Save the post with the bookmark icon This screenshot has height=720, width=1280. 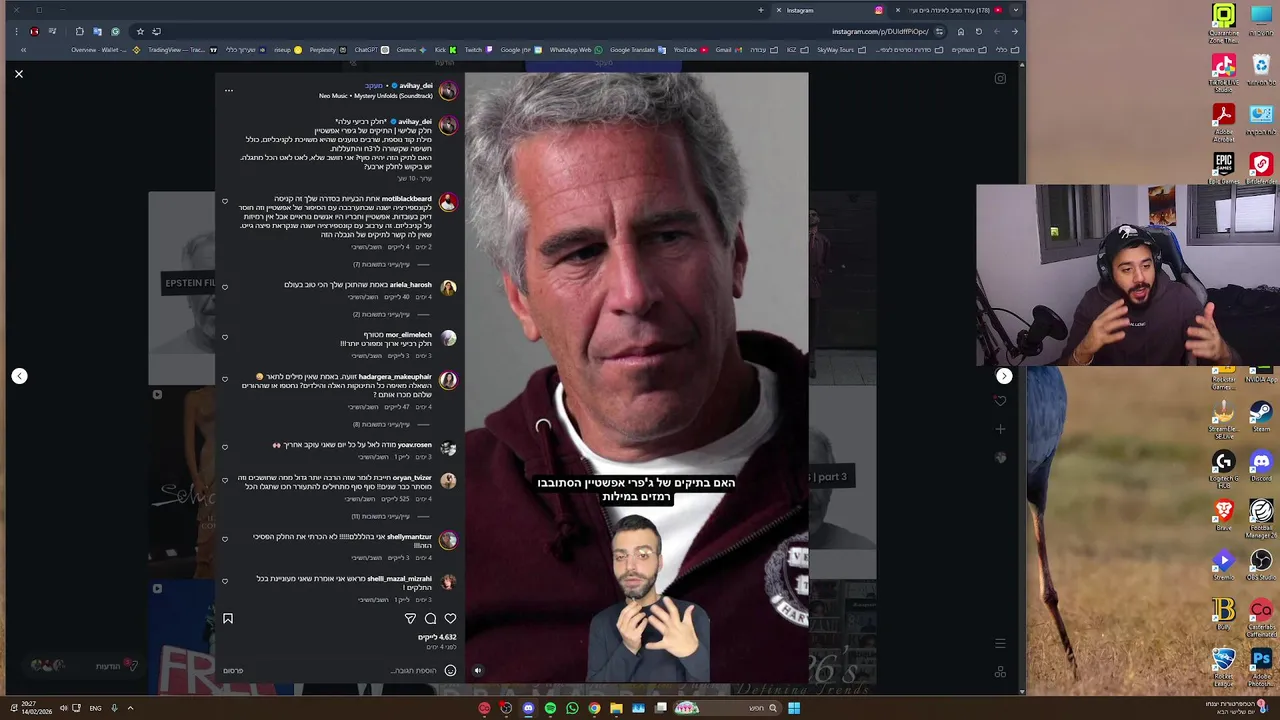[x=228, y=619]
